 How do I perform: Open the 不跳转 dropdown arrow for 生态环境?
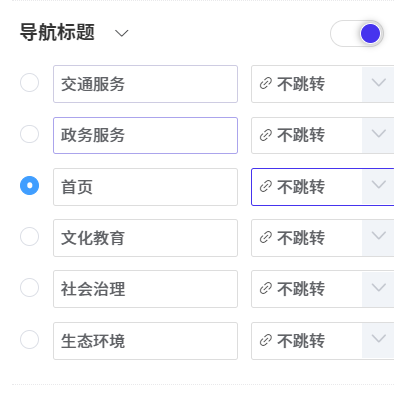coord(378,339)
